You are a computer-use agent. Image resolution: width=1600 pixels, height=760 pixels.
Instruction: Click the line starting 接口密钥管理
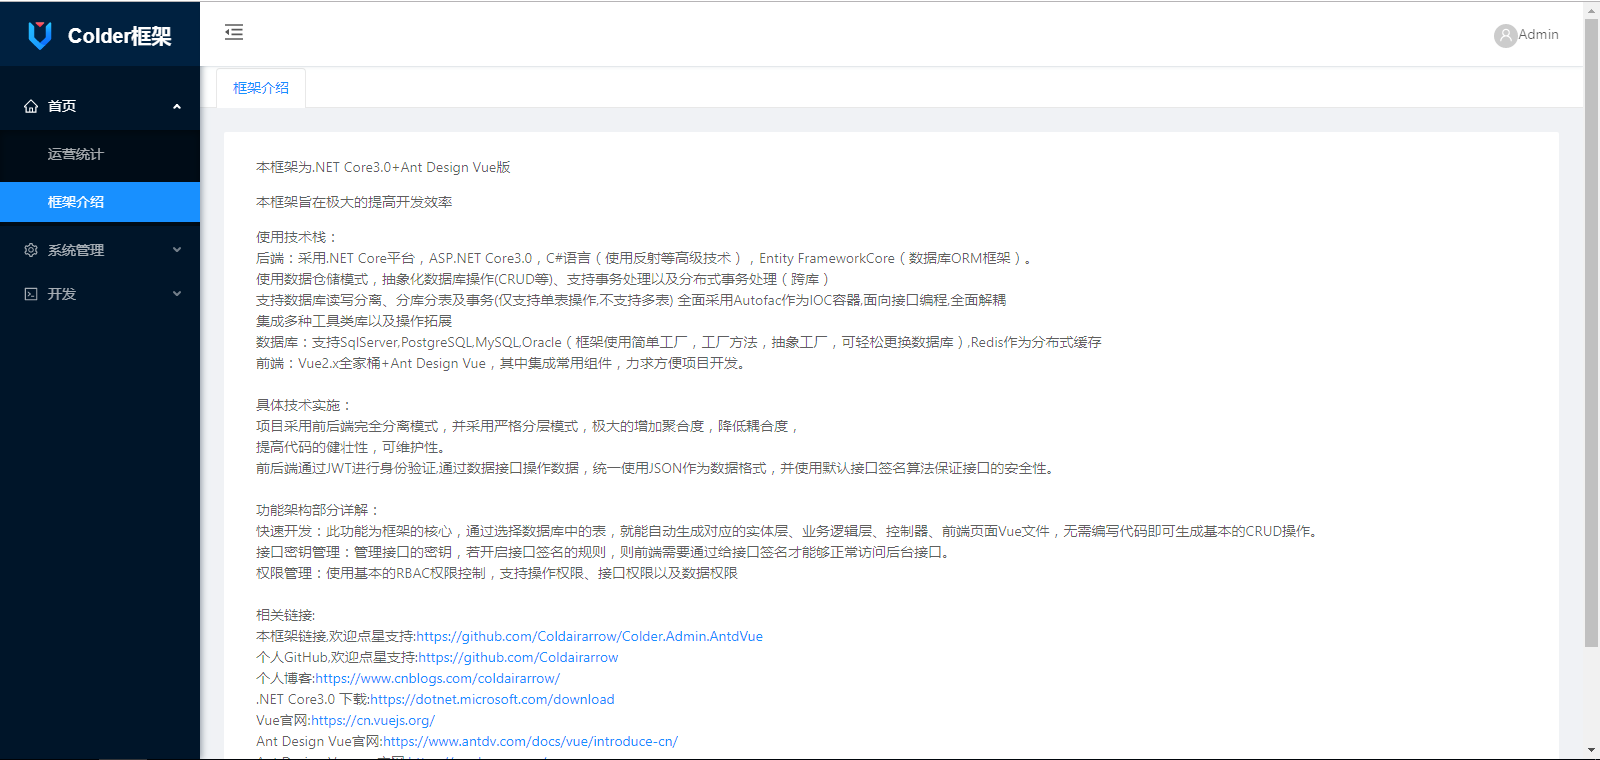tap(604, 552)
